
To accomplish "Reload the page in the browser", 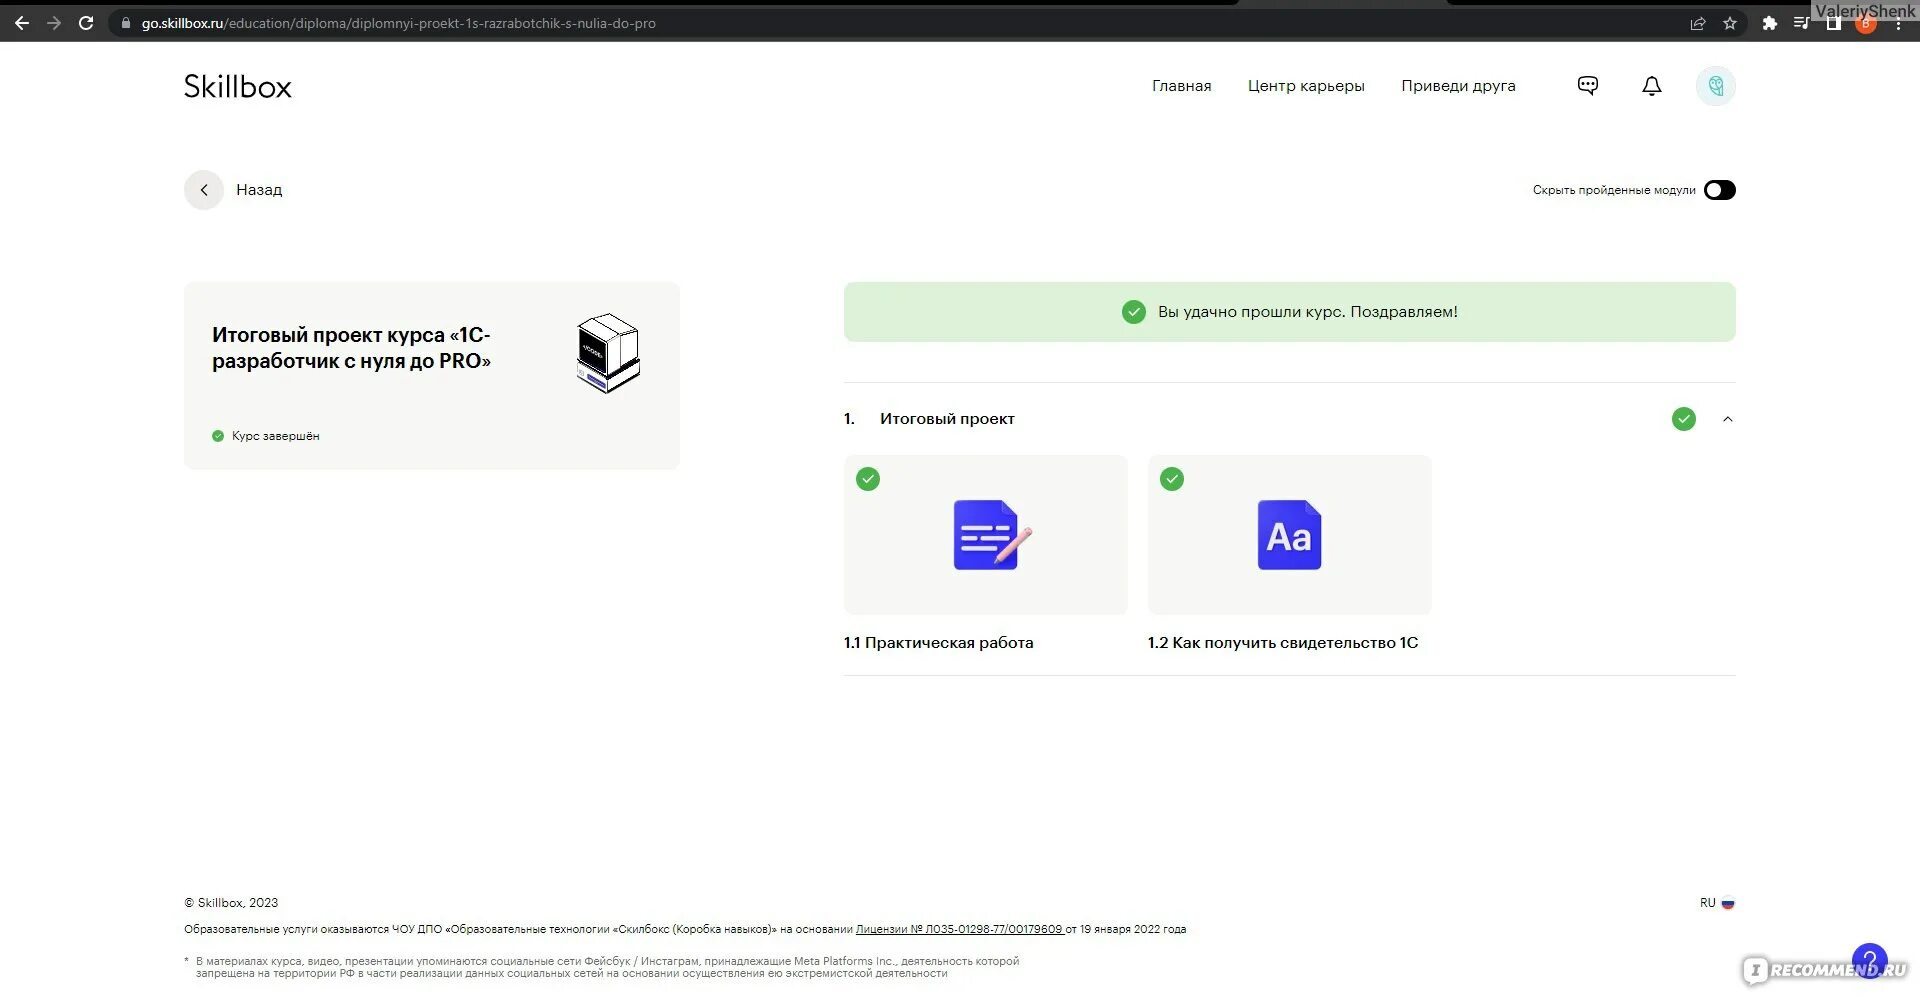I will (86, 23).
